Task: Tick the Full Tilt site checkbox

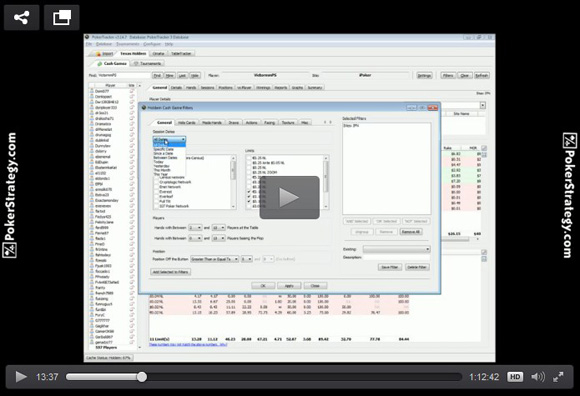Action: (156, 201)
